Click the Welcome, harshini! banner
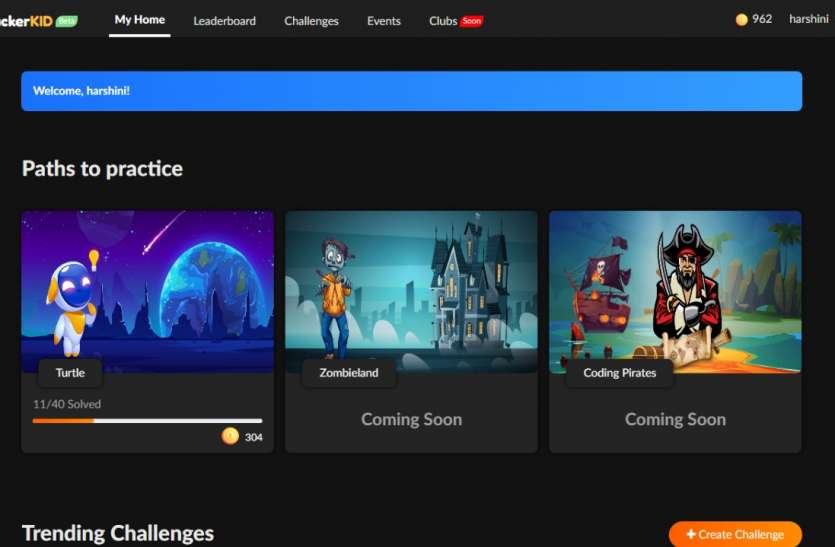The width and height of the screenshot is (835, 547). click(x=411, y=91)
